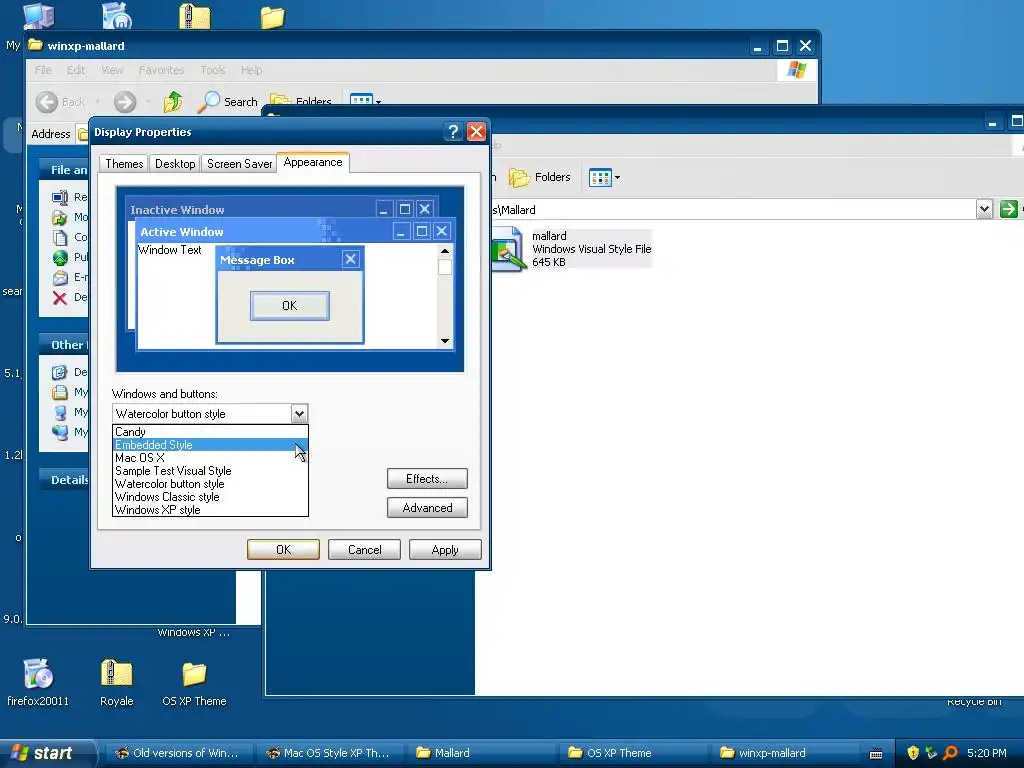The width and height of the screenshot is (1024, 768).
Task: Click the preview Message Box OK button
Action: tap(289, 306)
